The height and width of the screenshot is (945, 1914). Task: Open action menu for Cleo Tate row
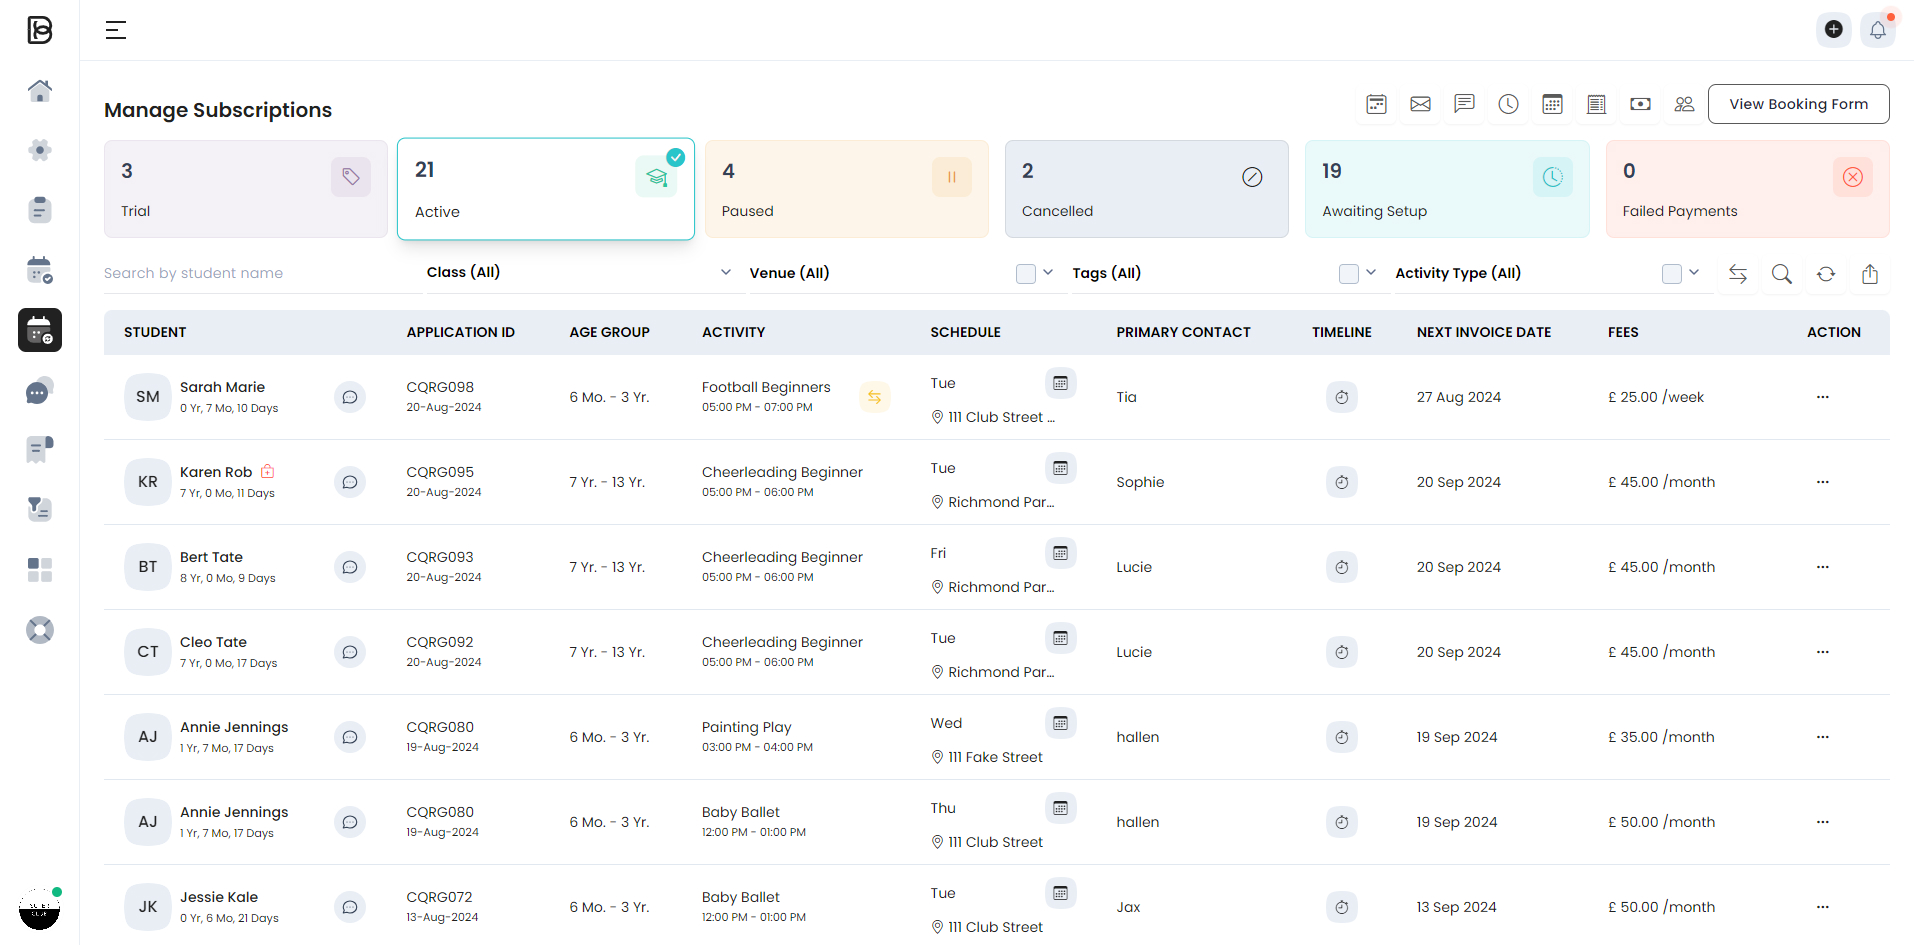coord(1822,652)
